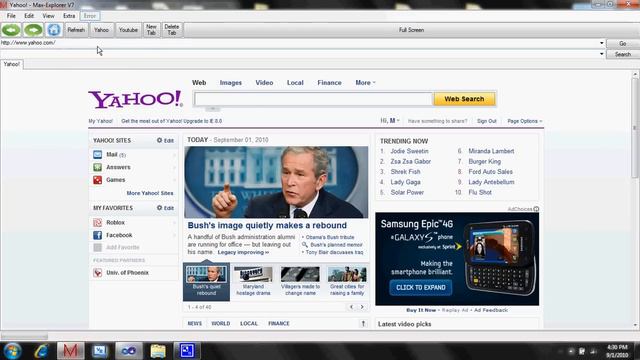
Task: Click the Refresh toolbar button
Action: click(x=76, y=30)
